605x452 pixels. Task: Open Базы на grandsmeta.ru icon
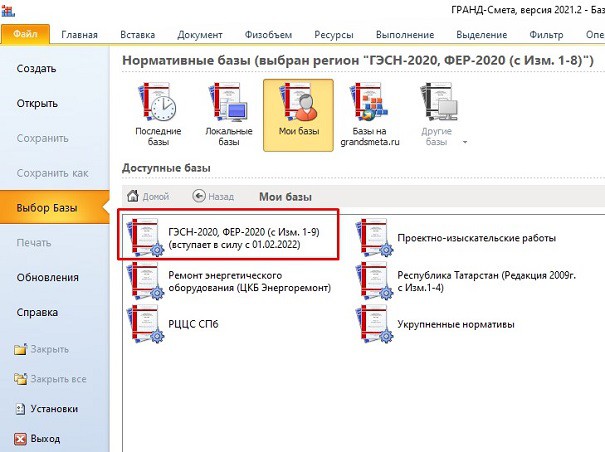pos(369,102)
